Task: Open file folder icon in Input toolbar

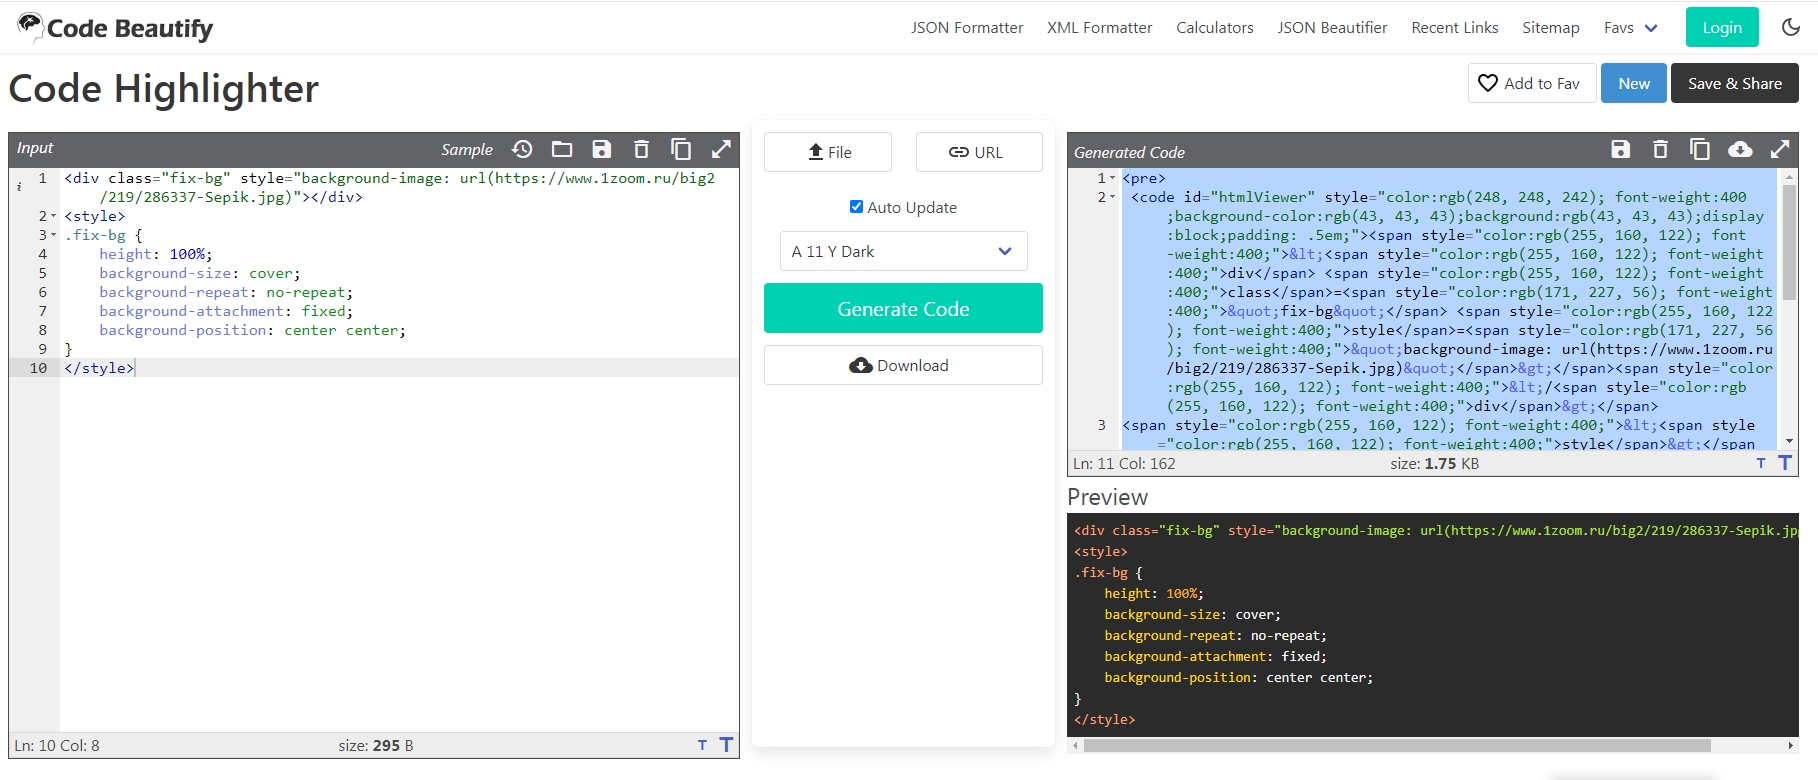Action: pyautogui.click(x=562, y=149)
